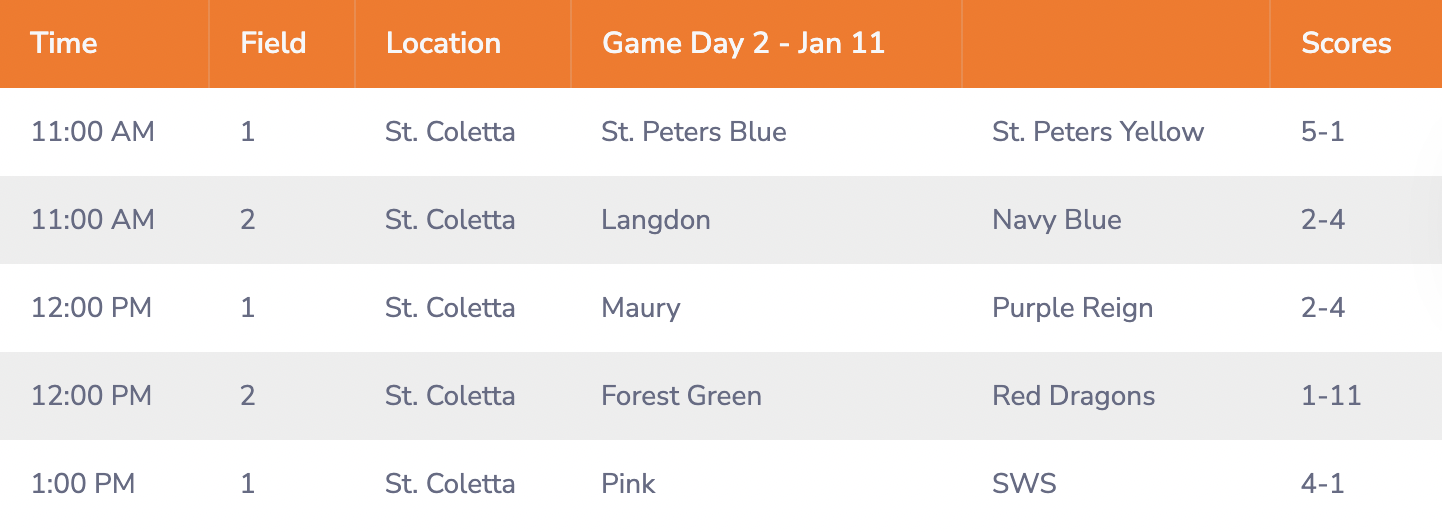Click the St. Peters Yellow team name

click(1098, 132)
